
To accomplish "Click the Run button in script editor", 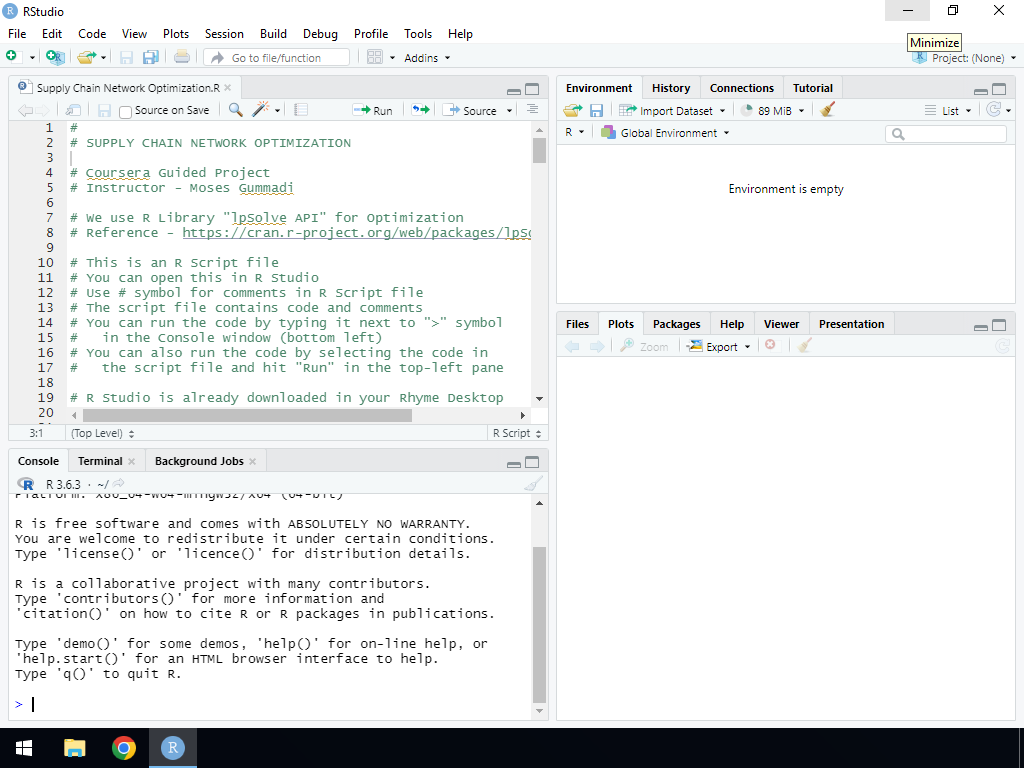I will click(373, 110).
